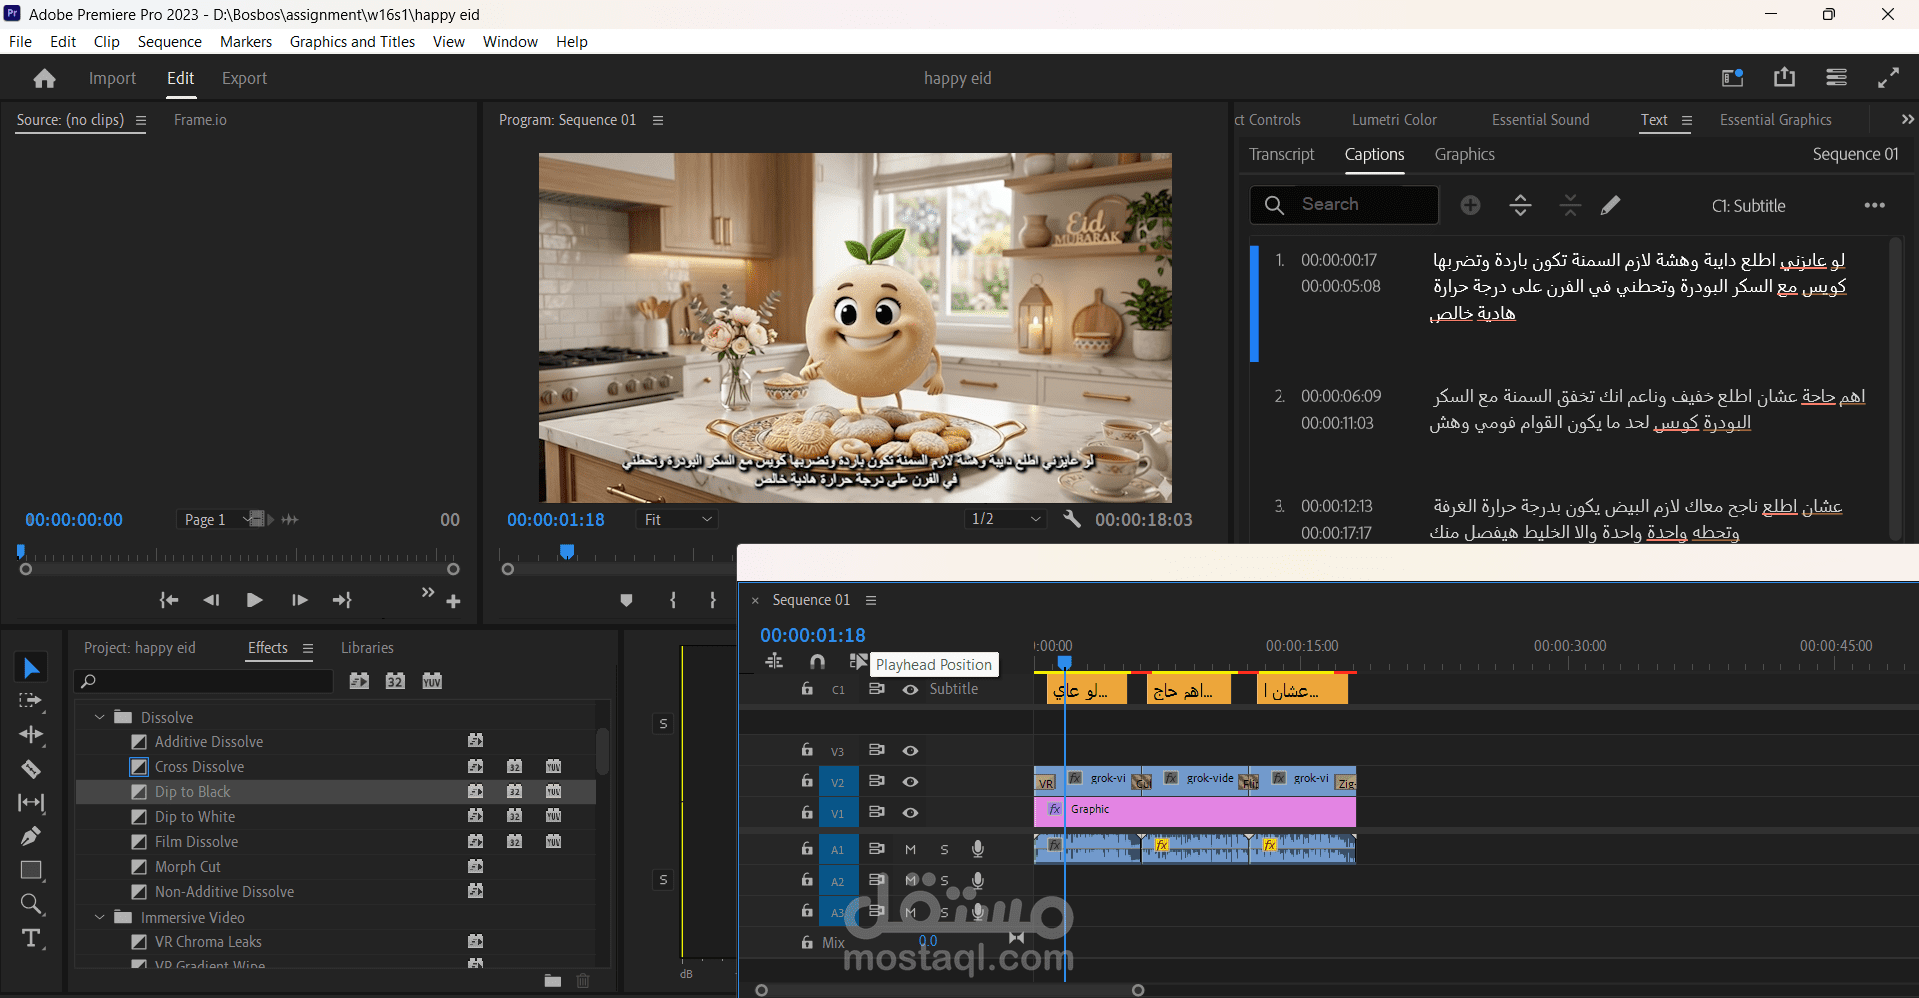Click the captions Search field
The image size is (1919, 998).
1344,205
